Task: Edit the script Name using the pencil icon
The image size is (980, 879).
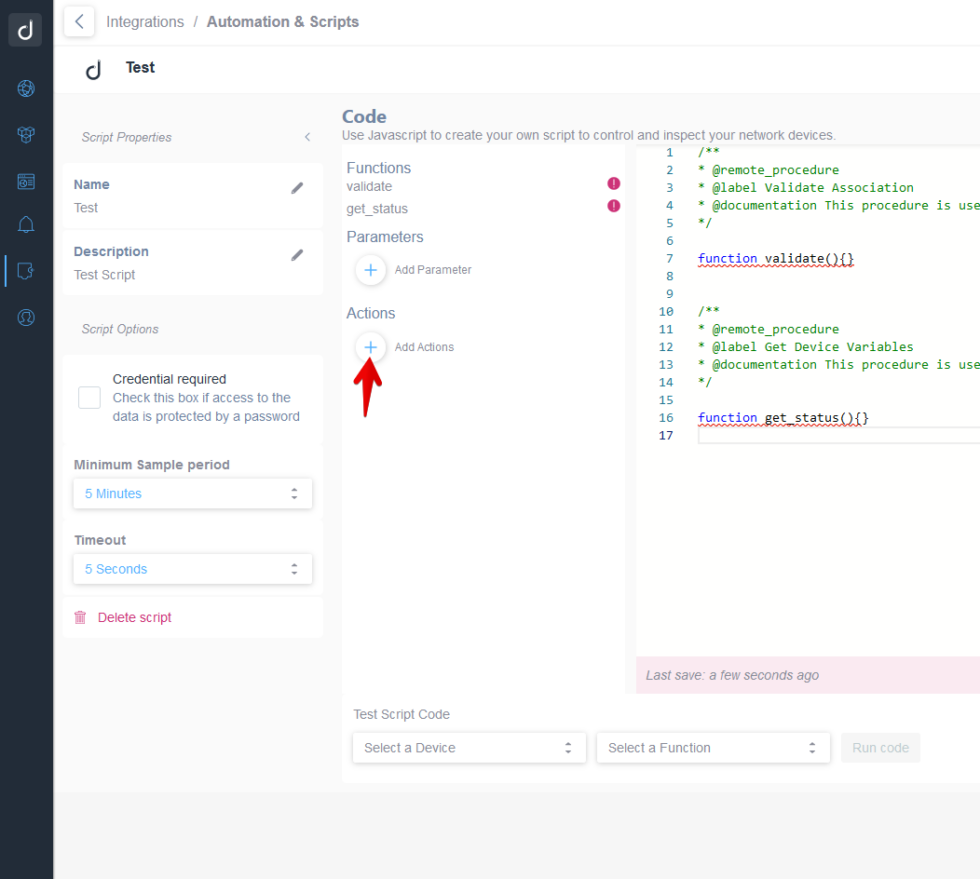Action: pos(297,187)
